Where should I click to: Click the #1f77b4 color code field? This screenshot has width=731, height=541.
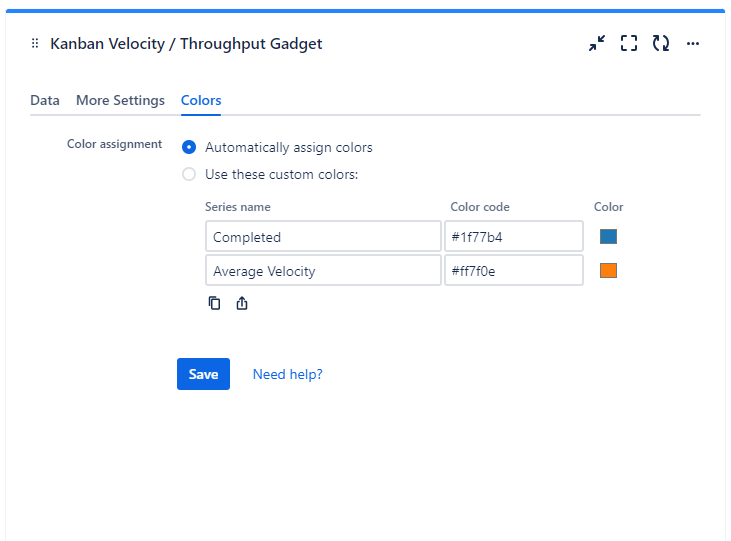pyautogui.click(x=514, y=237)
